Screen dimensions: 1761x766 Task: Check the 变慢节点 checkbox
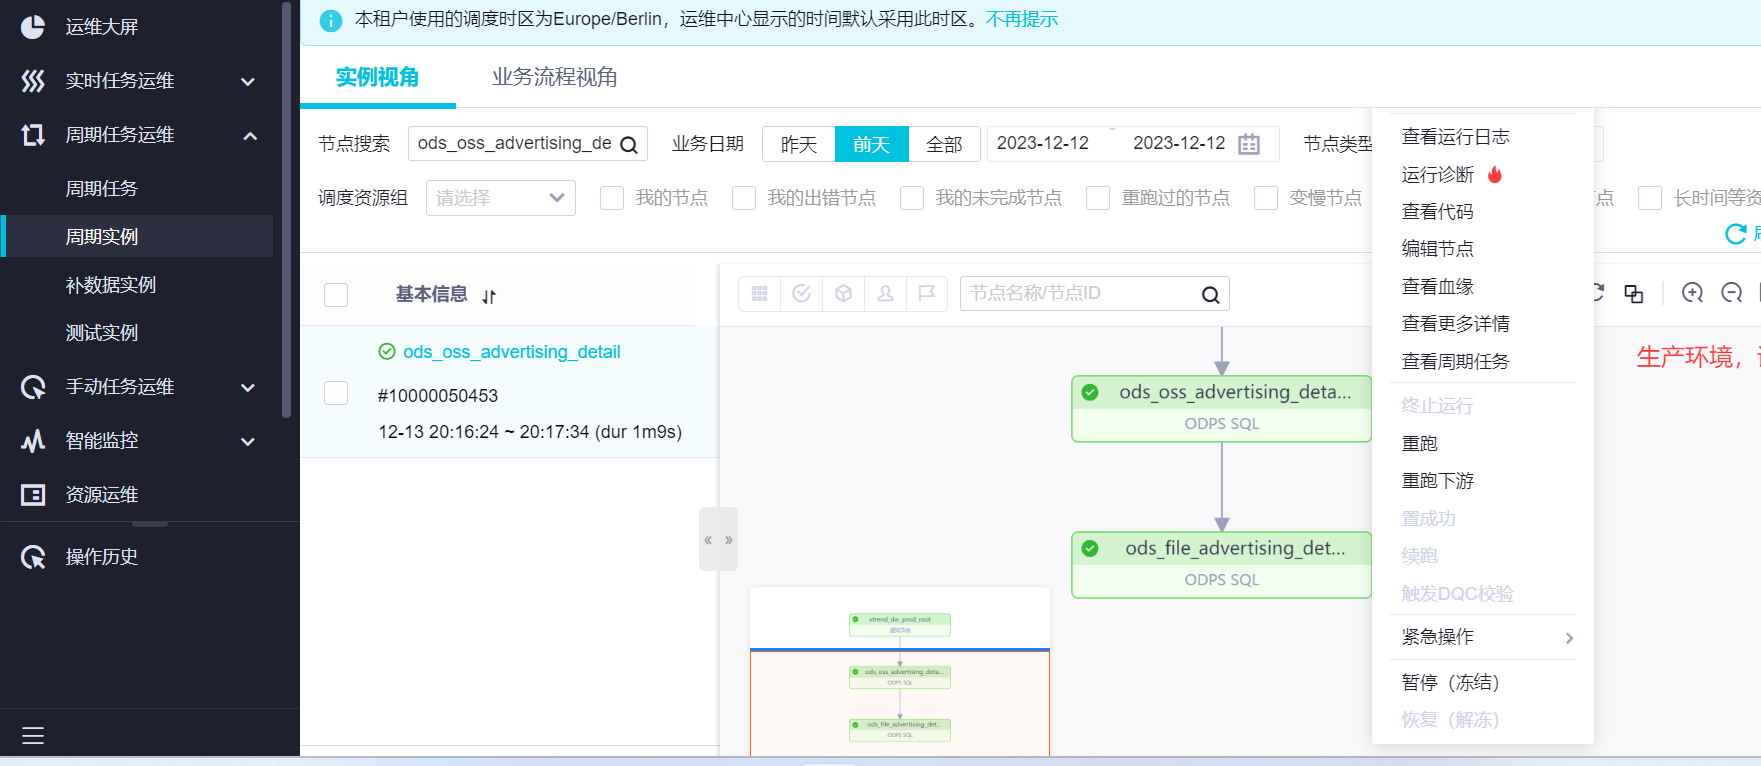click(x=1266, y=198)
